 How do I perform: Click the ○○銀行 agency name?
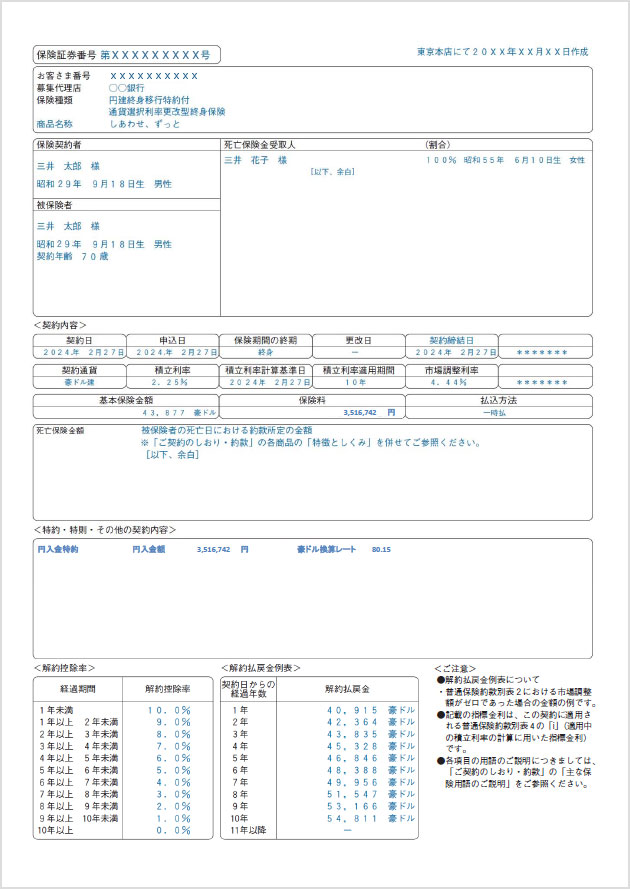coord(126,88)
